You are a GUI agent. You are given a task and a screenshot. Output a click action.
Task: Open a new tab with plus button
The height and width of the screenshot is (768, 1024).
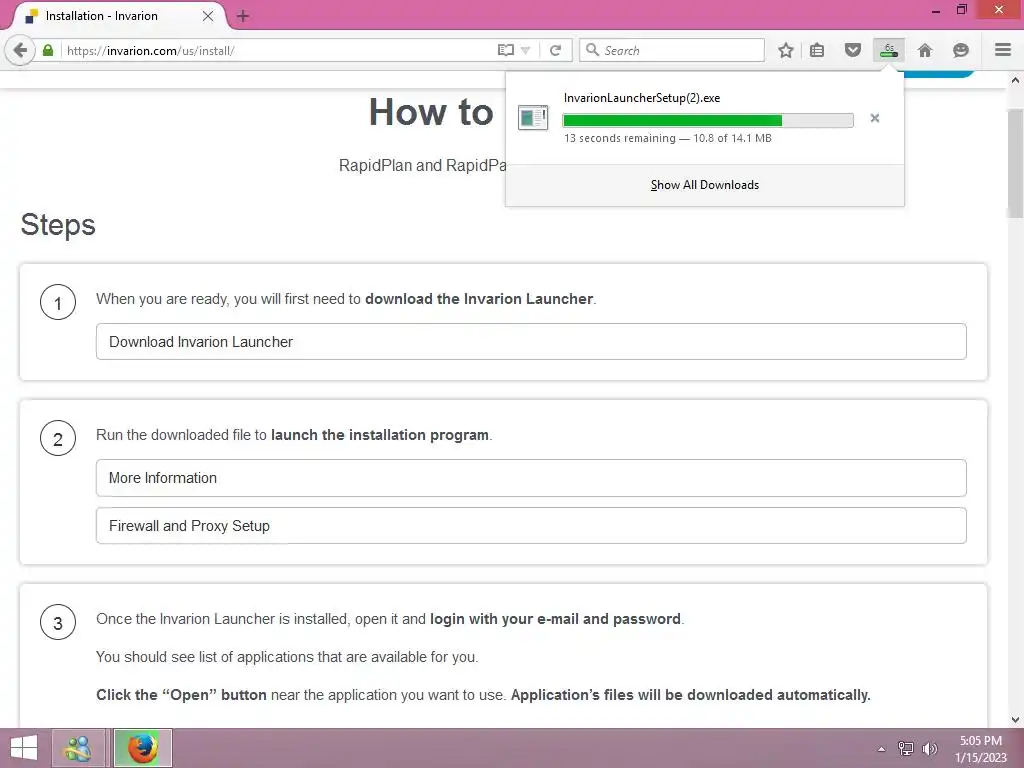pyautogui.click(x=243, y=16)
